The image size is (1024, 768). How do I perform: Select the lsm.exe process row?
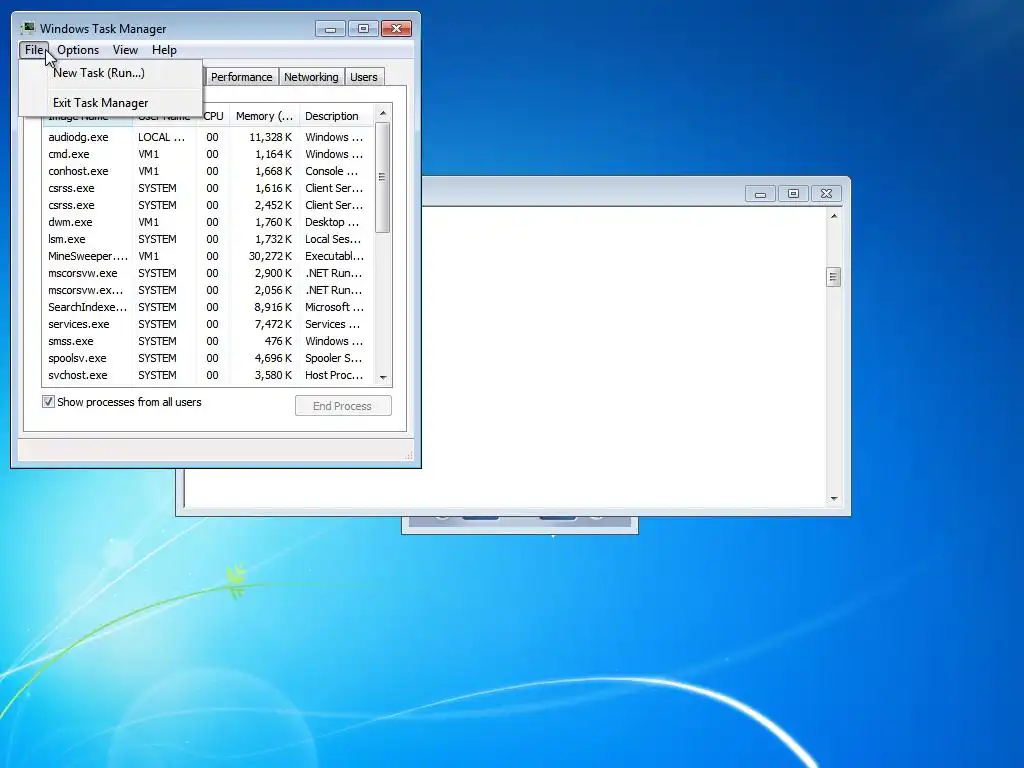(x=208, y=239)
